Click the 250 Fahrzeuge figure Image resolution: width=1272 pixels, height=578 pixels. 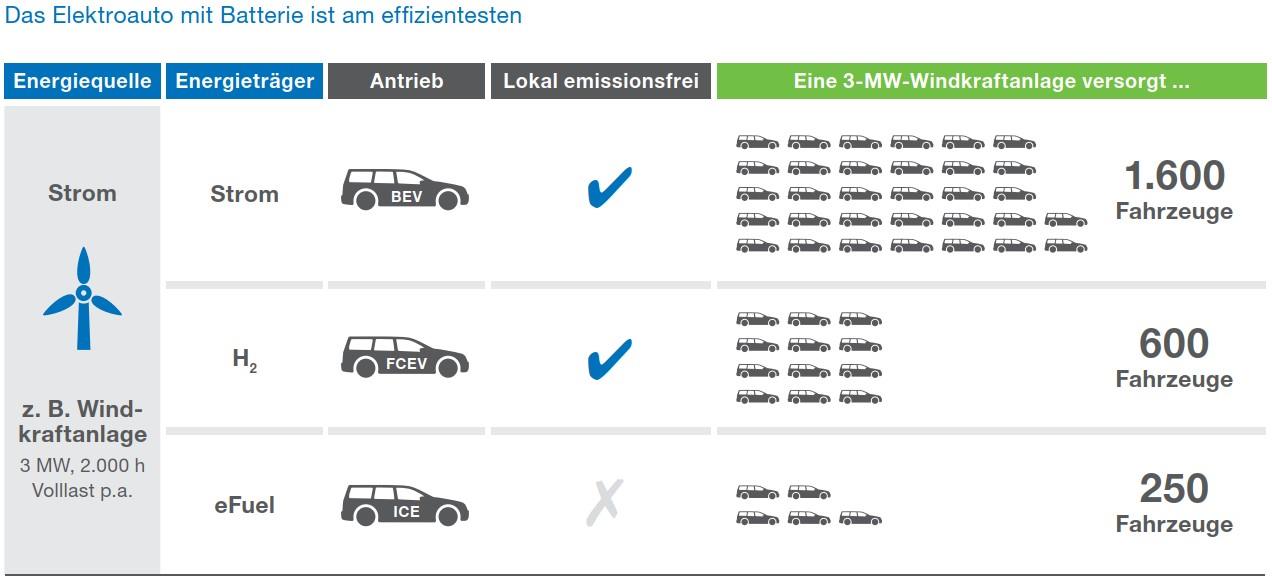pyautogui.click(x=1174, y=503)
